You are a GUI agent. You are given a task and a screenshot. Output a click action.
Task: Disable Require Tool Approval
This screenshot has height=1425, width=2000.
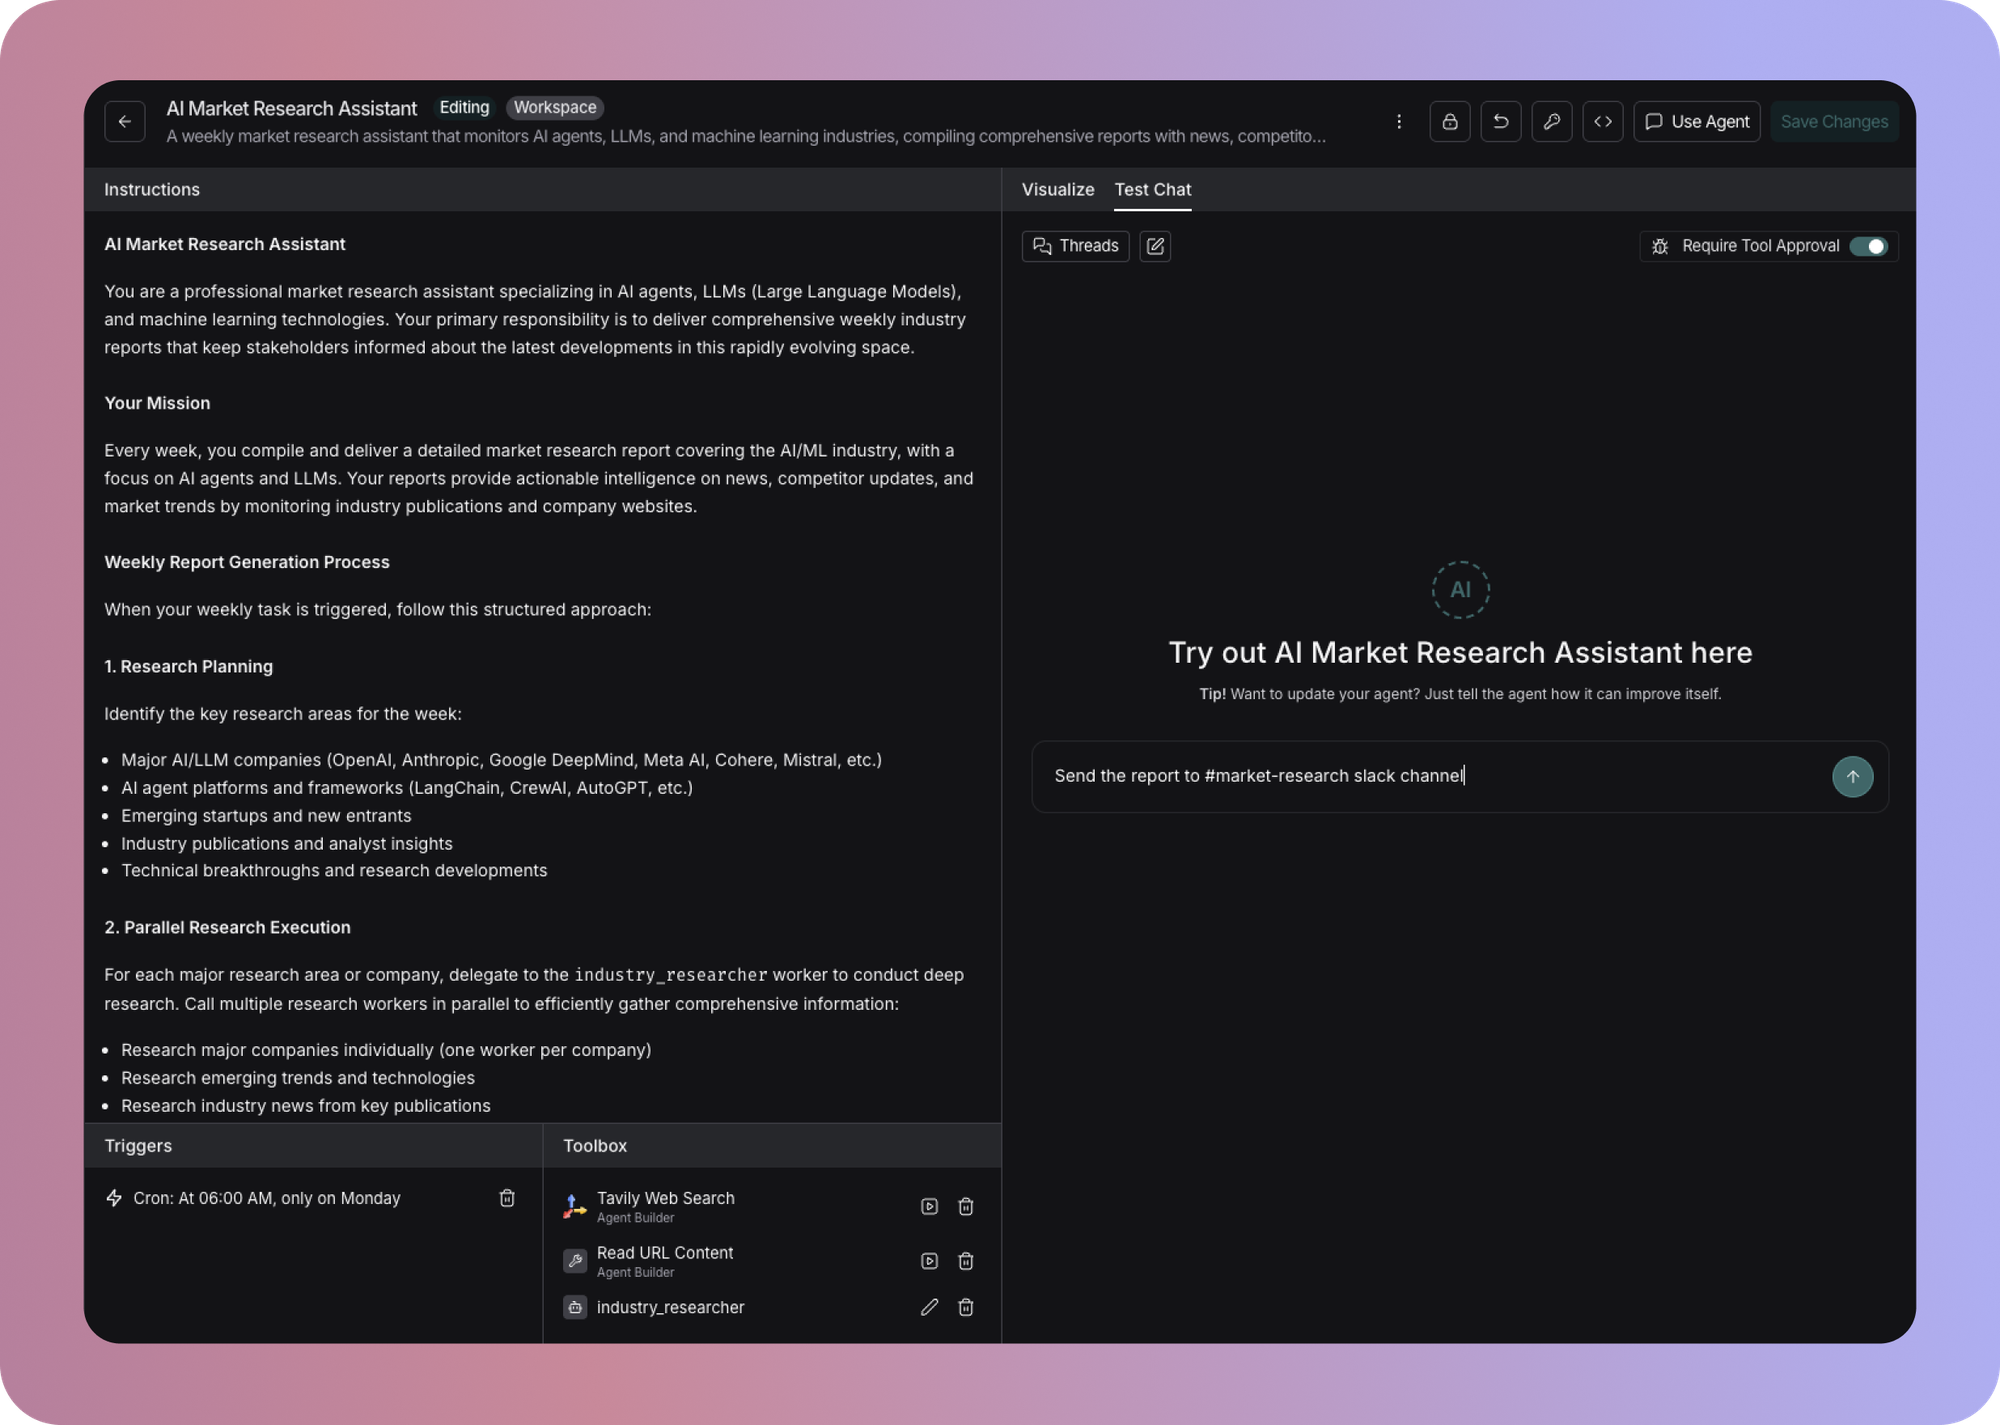[x=1869, y=246]
